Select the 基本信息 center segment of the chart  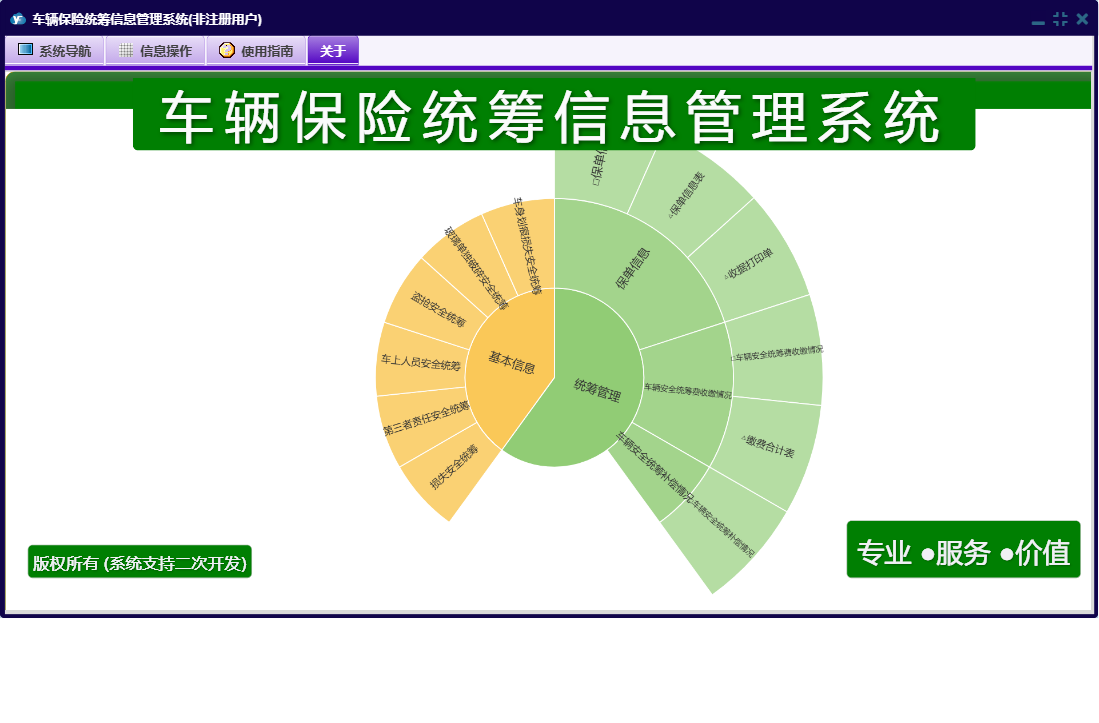tap(511, 363)
